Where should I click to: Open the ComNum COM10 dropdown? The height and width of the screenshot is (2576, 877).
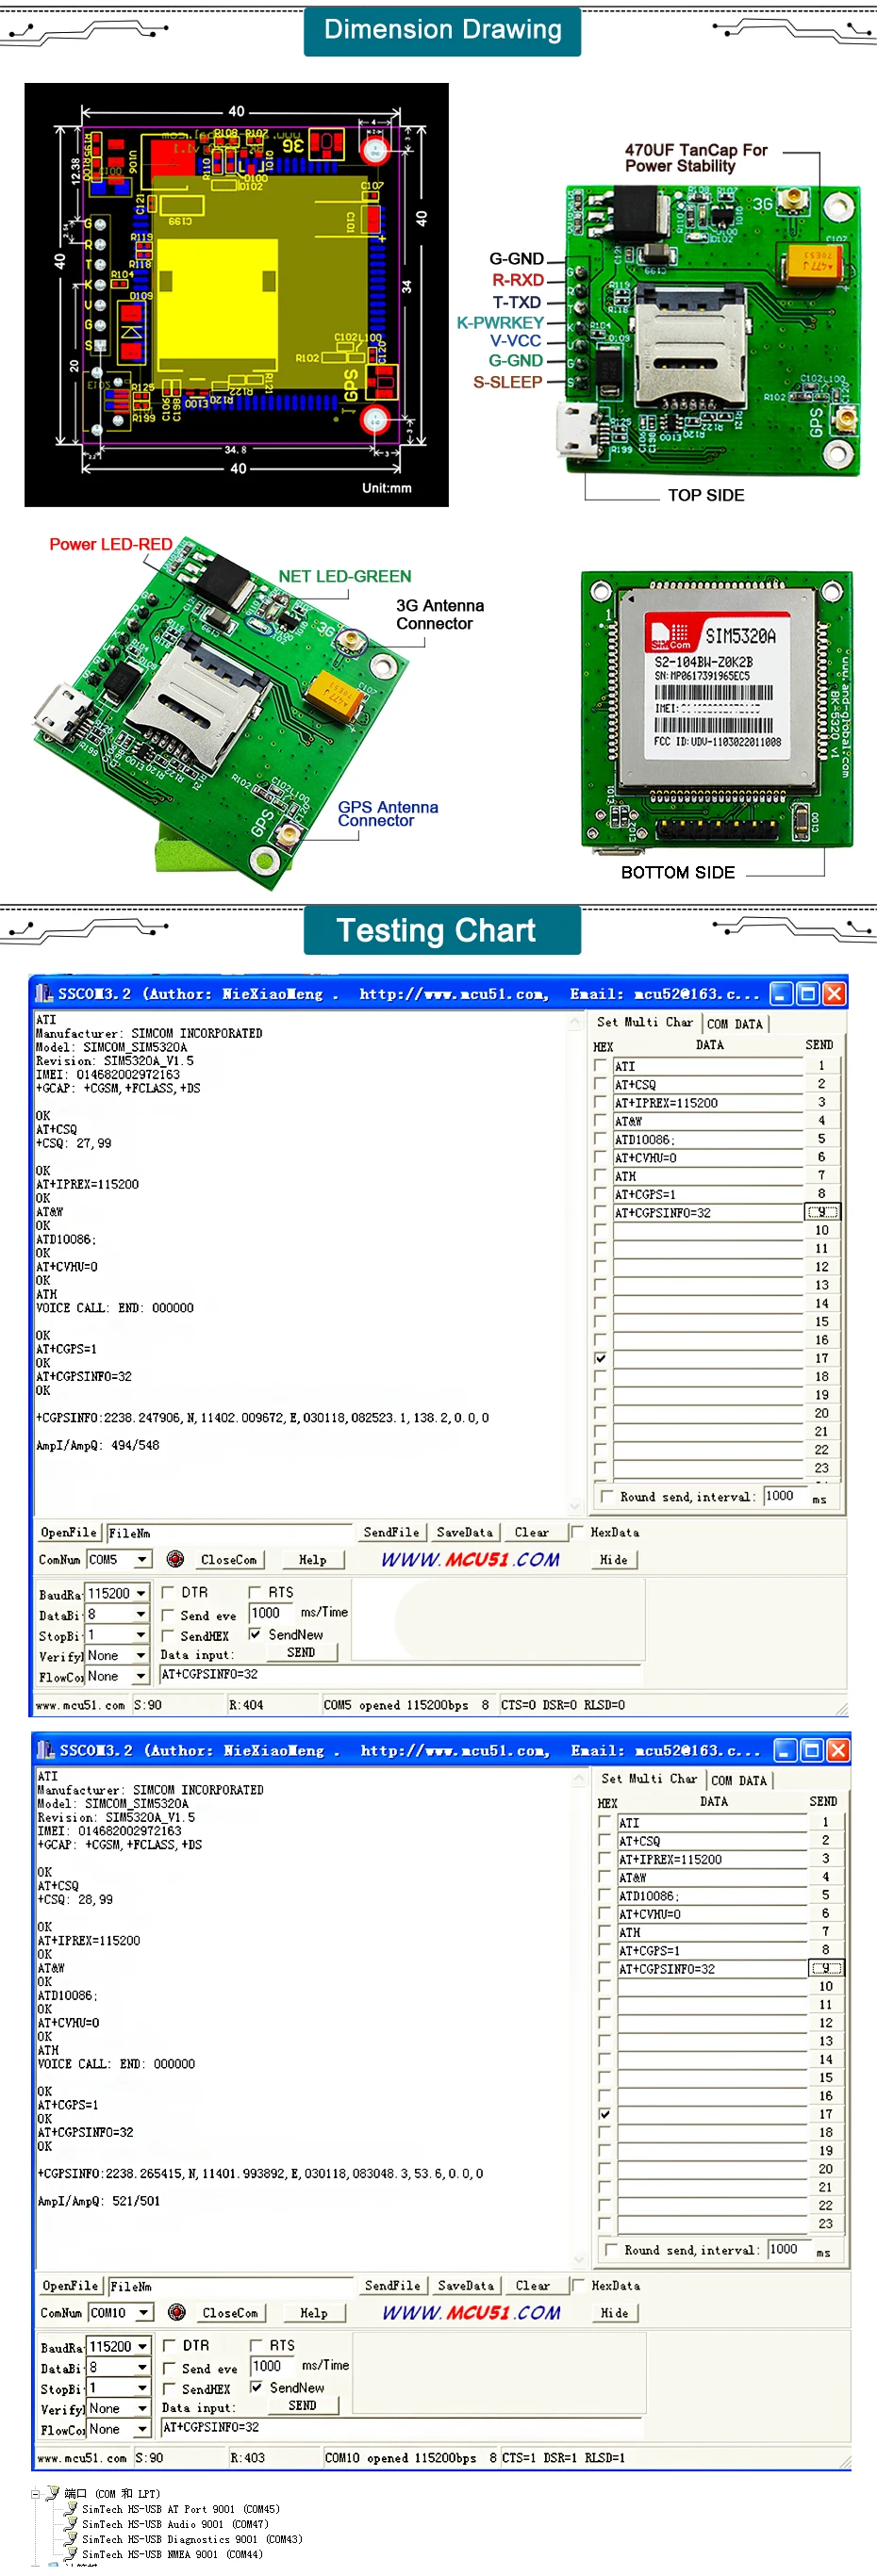coord(144,2312)
